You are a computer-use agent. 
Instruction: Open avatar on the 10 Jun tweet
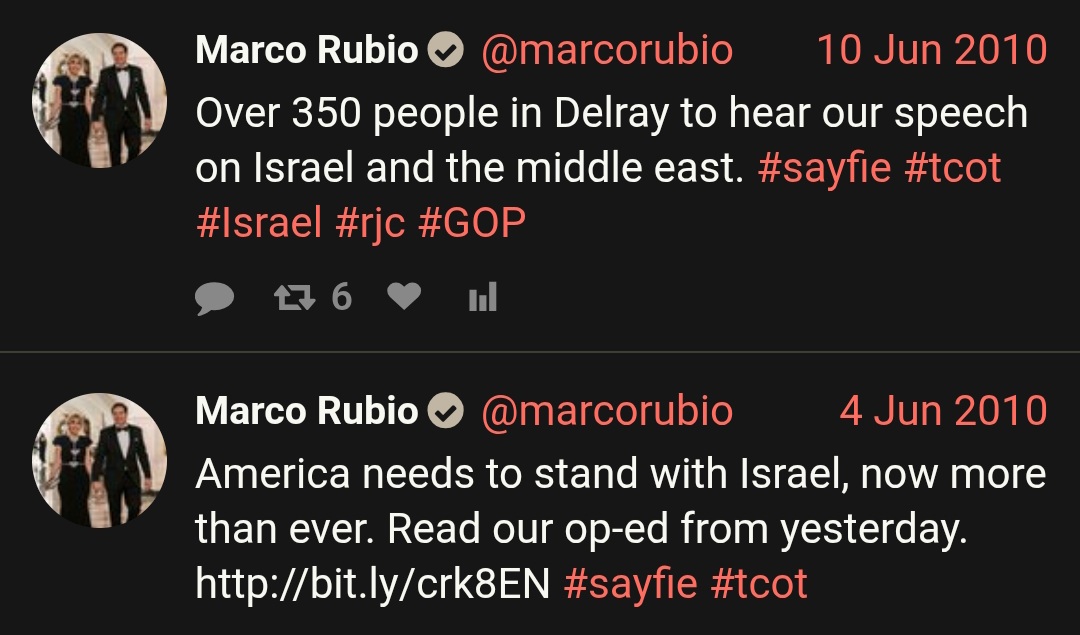(99, 101)
